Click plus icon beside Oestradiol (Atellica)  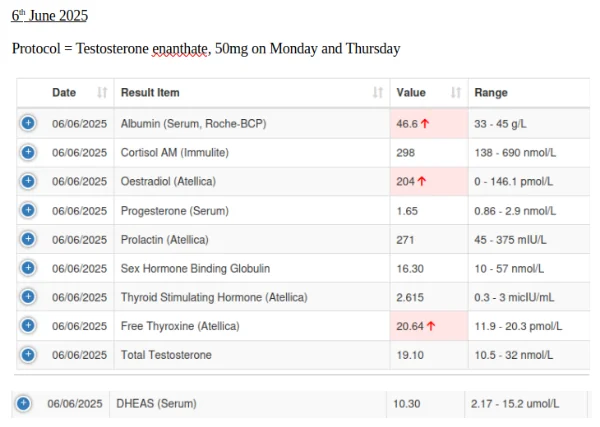coord(28,181)
